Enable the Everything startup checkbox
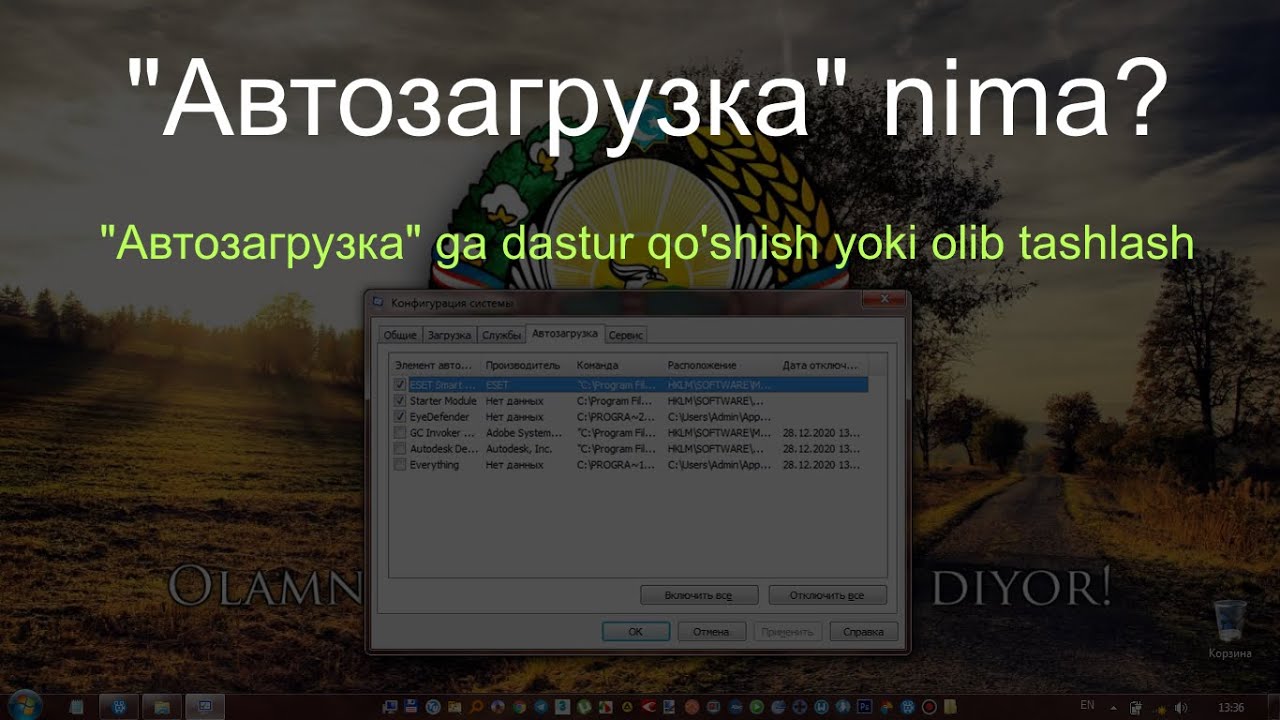Screen dimensions: 1280x720 pos(400,465)
